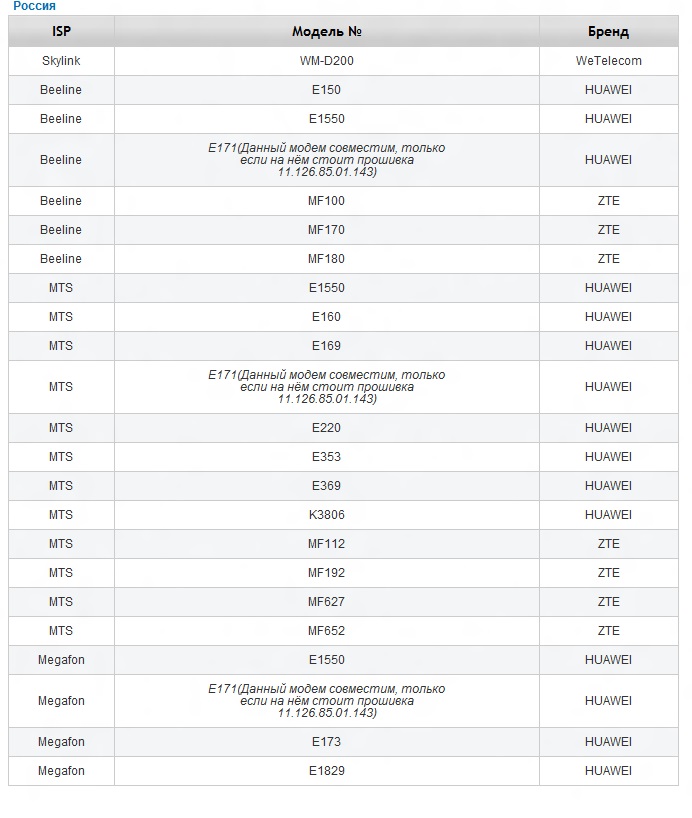692x818 pixels.
Task: Click the WeTelecom brand cell
Action: [x=608, y=61]
